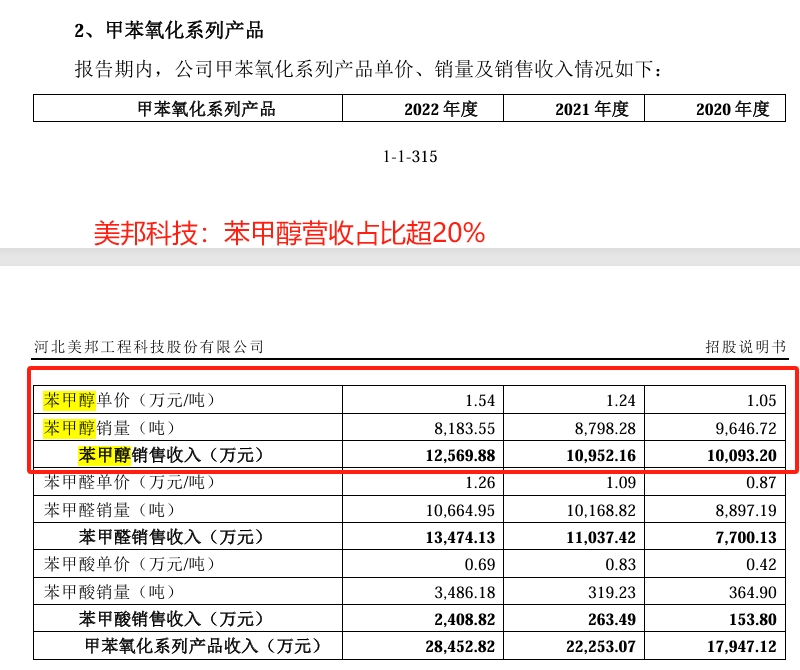Click page header '河北美邦工程科技股份有限公司'

pyautogui.click(x=149, y=347)
